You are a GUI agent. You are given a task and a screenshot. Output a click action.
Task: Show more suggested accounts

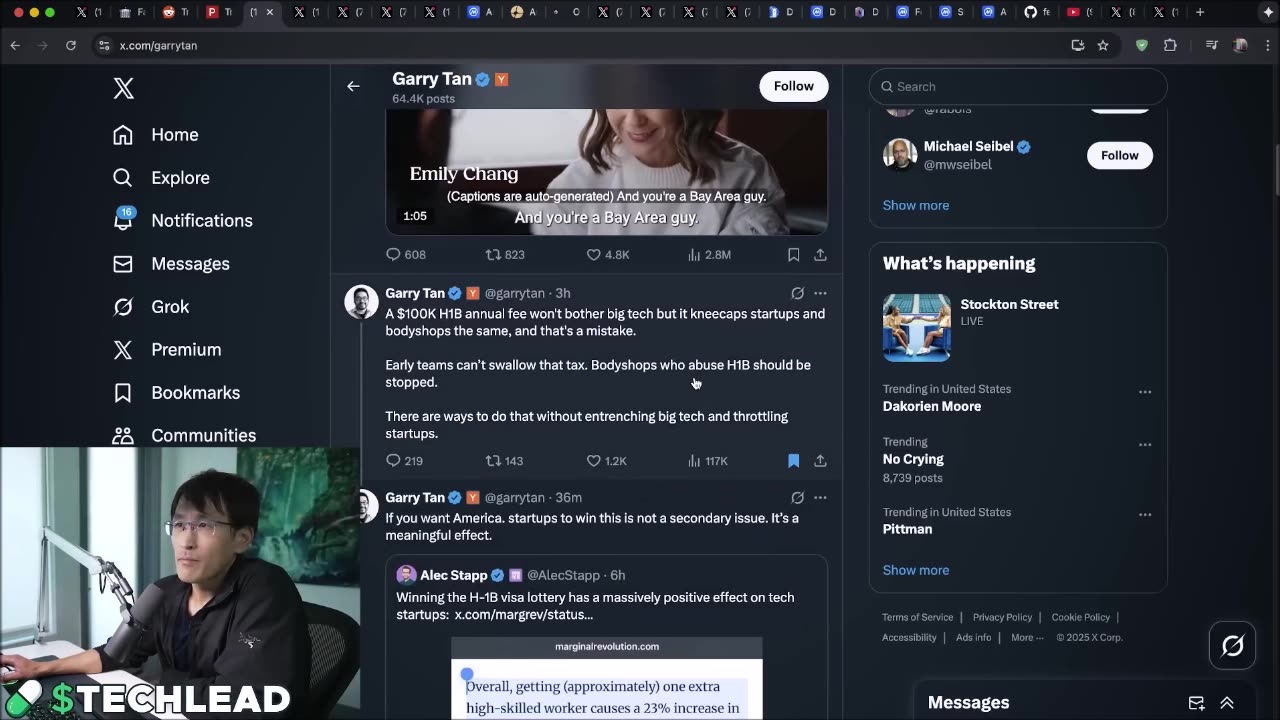915,205
